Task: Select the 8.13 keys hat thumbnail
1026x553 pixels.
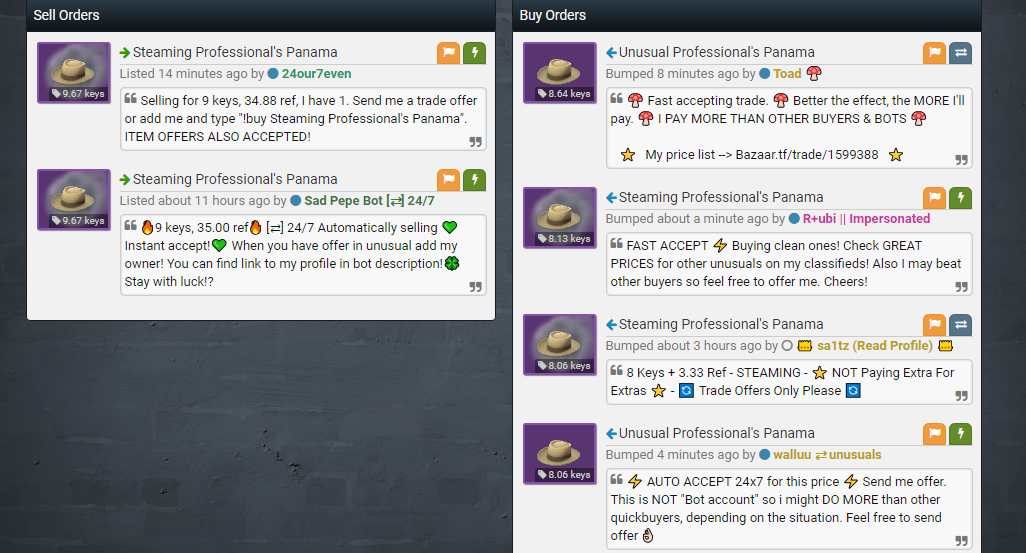Action: (560, 218)
